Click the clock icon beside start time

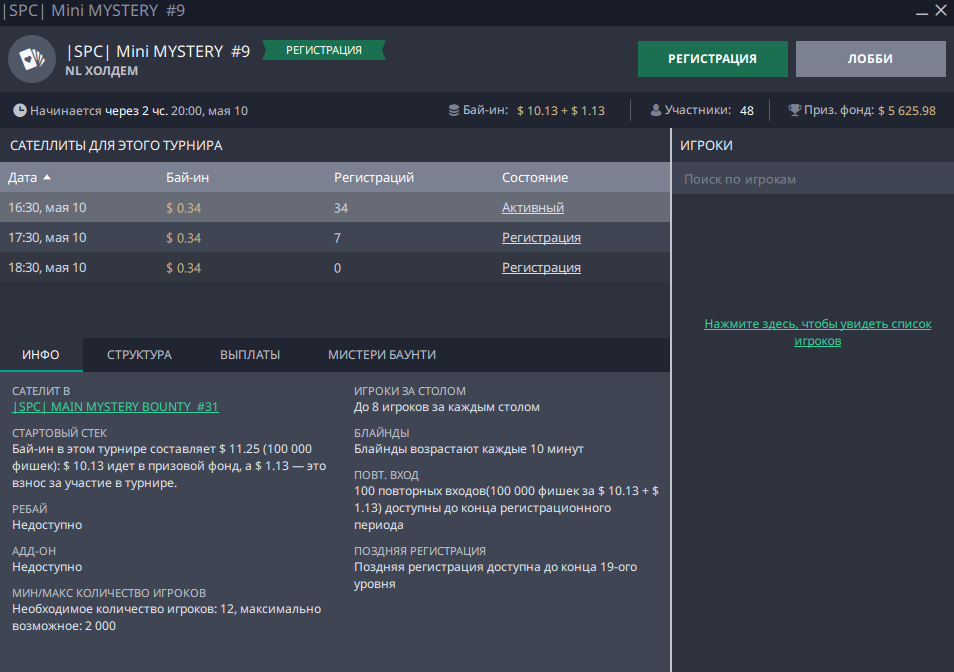[20, 111]
